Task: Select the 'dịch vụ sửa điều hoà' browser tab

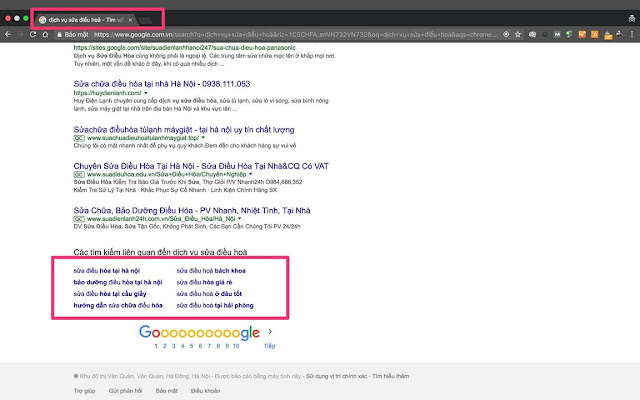Action: [x=86, y=20]
